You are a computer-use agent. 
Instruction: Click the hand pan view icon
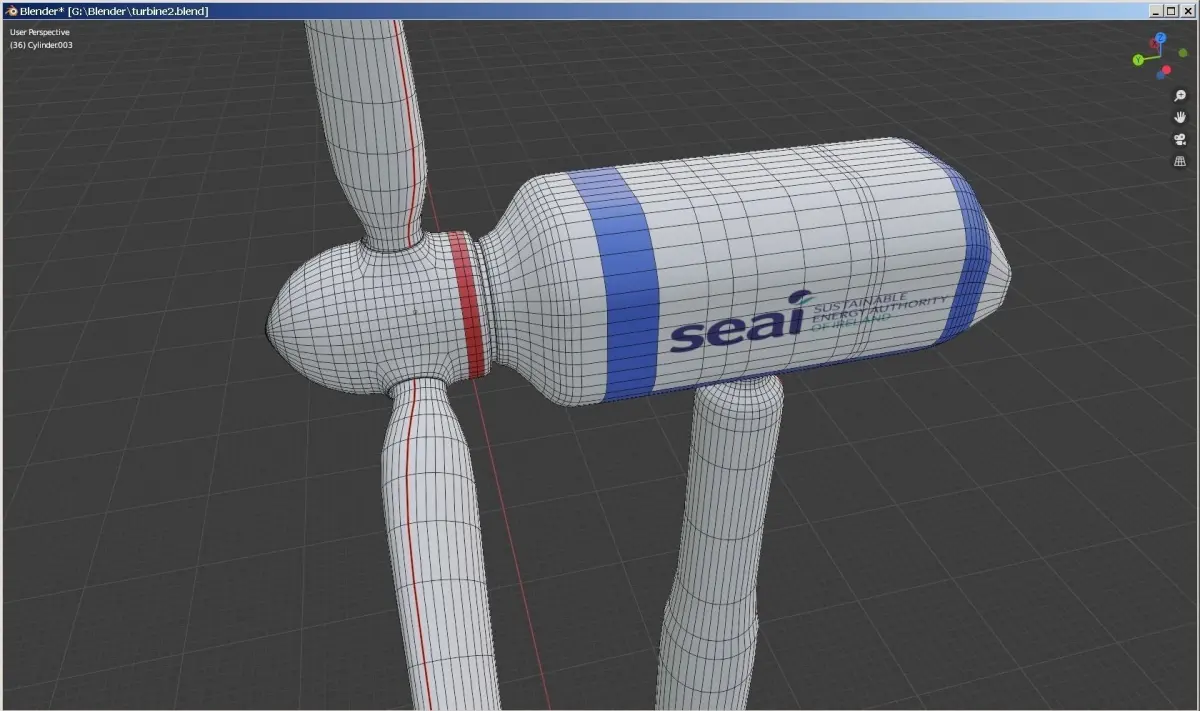[x=1180, y=117]
